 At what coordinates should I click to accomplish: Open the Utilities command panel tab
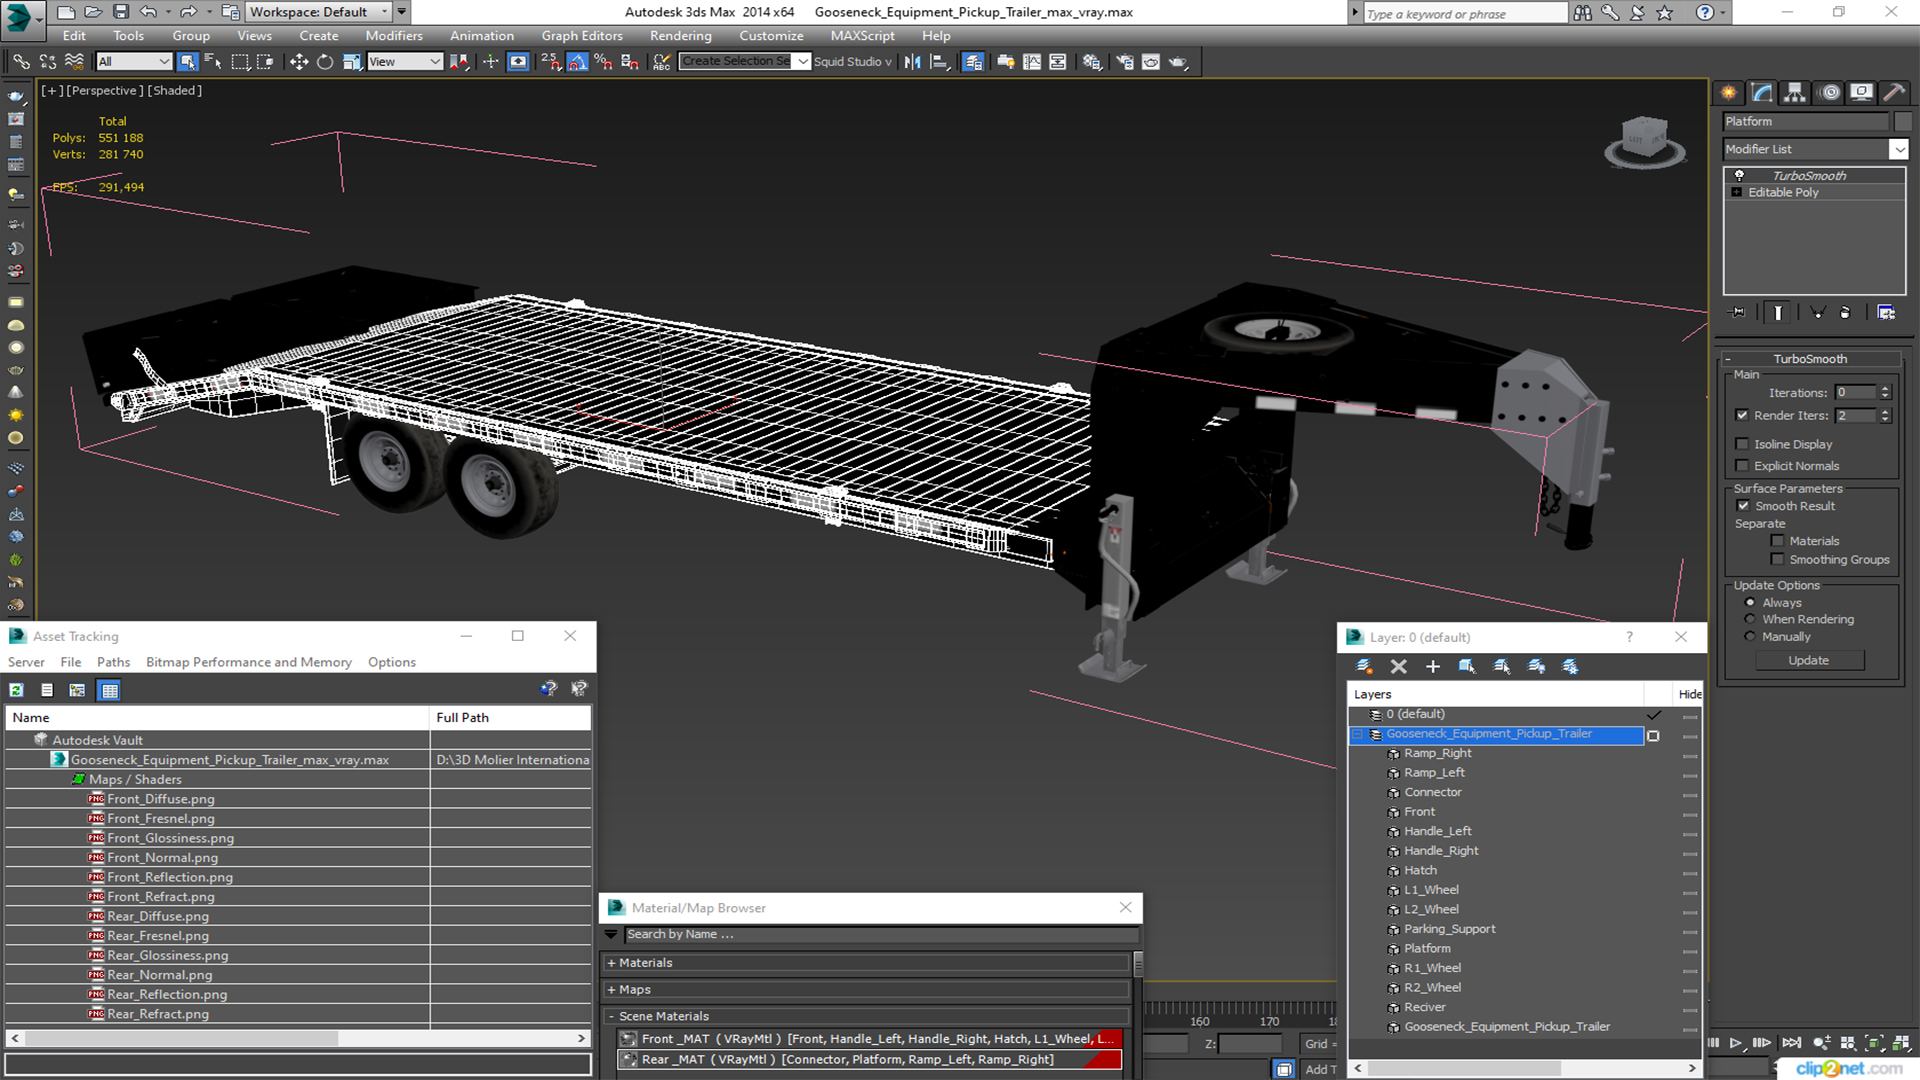pos(1894,93)
